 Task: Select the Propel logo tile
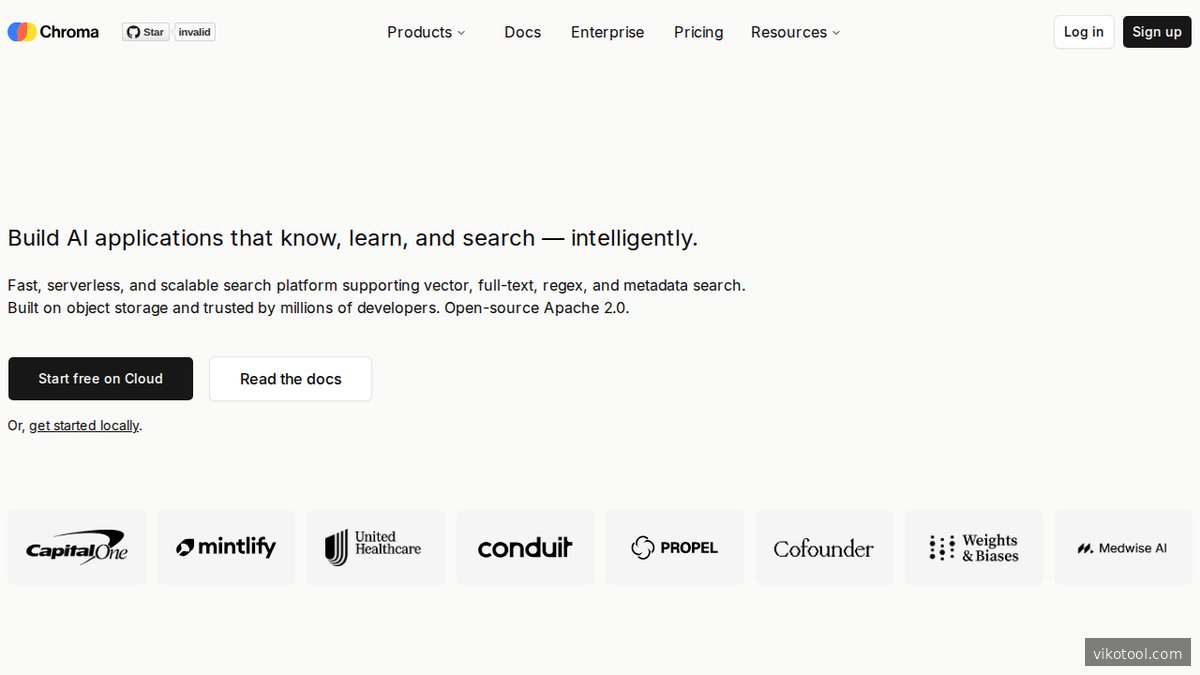[675, 548]
